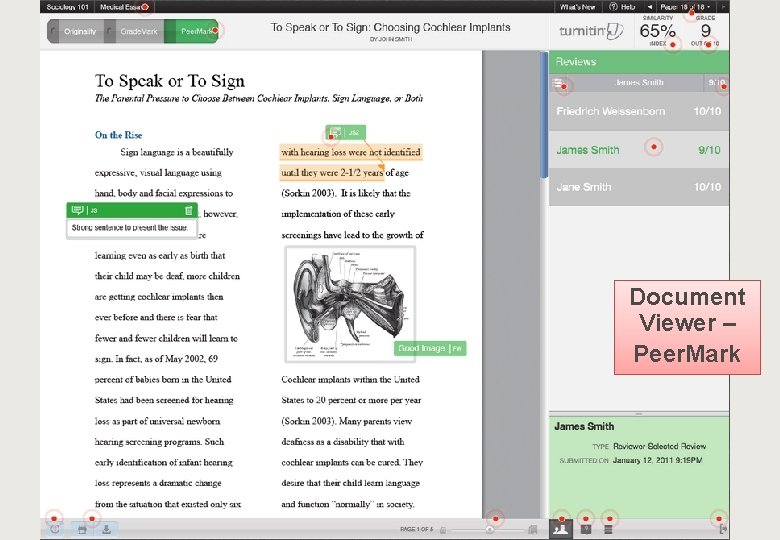Screen dimensions: 780x540
Task: Open the Paper 18 of 18 dropdown
Action: tap(684, 7)
